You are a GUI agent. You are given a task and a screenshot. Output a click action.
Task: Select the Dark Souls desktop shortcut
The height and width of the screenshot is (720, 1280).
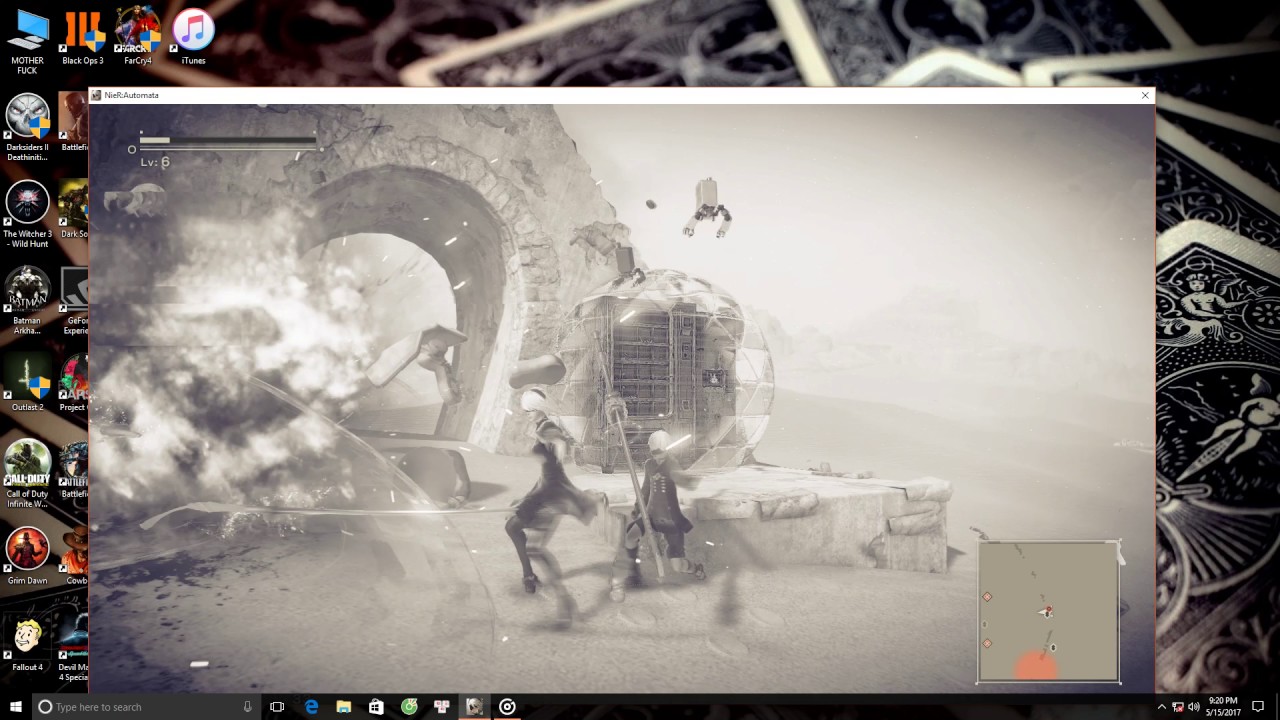pyautogui.click(x=74, y=209)
